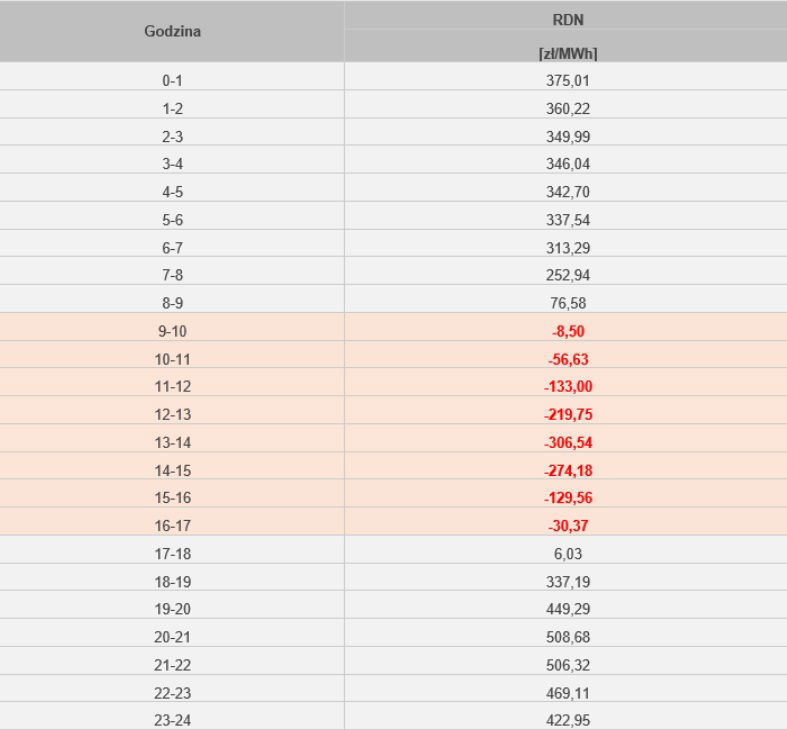This screenshot has height=730, width=787.
Task: Select highlighted 10-11 hour row
Action: pyautogui.click(x=172, y=359)
